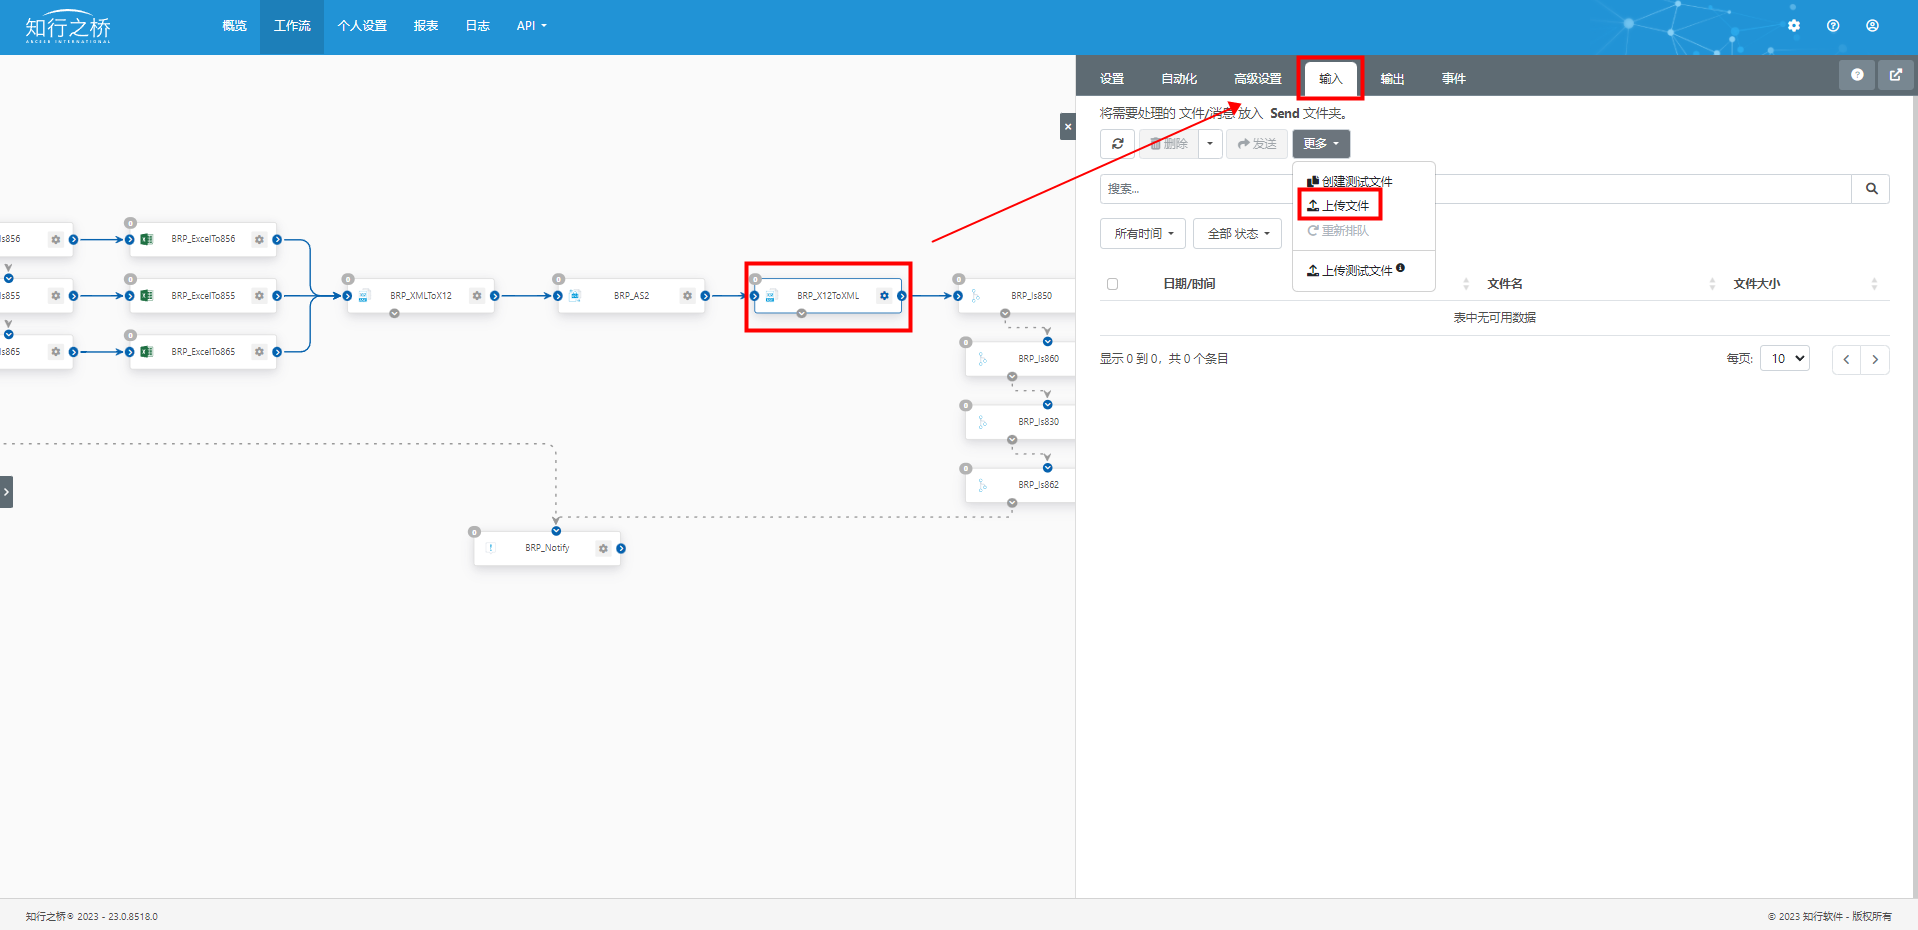
Task: Select 上传文件 from the dropdown menu
Action: [x=1340, y=206]
